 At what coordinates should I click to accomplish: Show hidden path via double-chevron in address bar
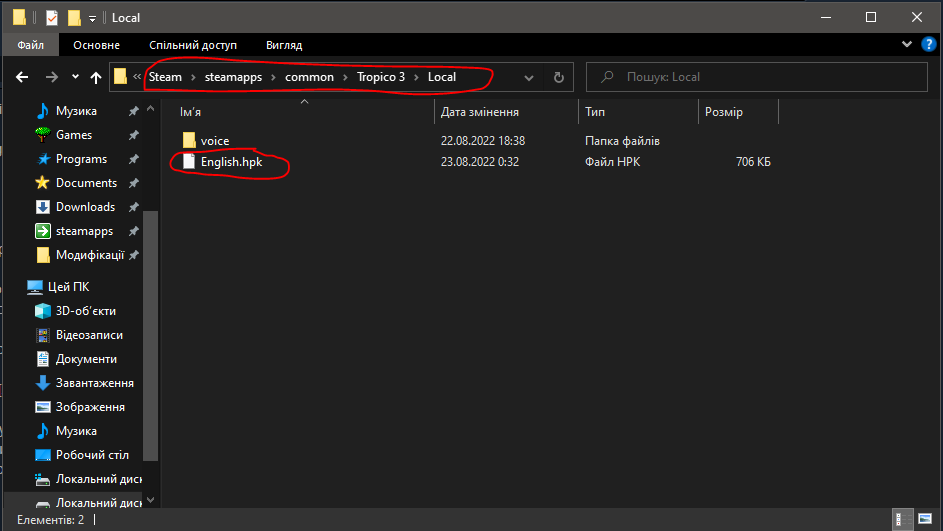click(137, 76)
